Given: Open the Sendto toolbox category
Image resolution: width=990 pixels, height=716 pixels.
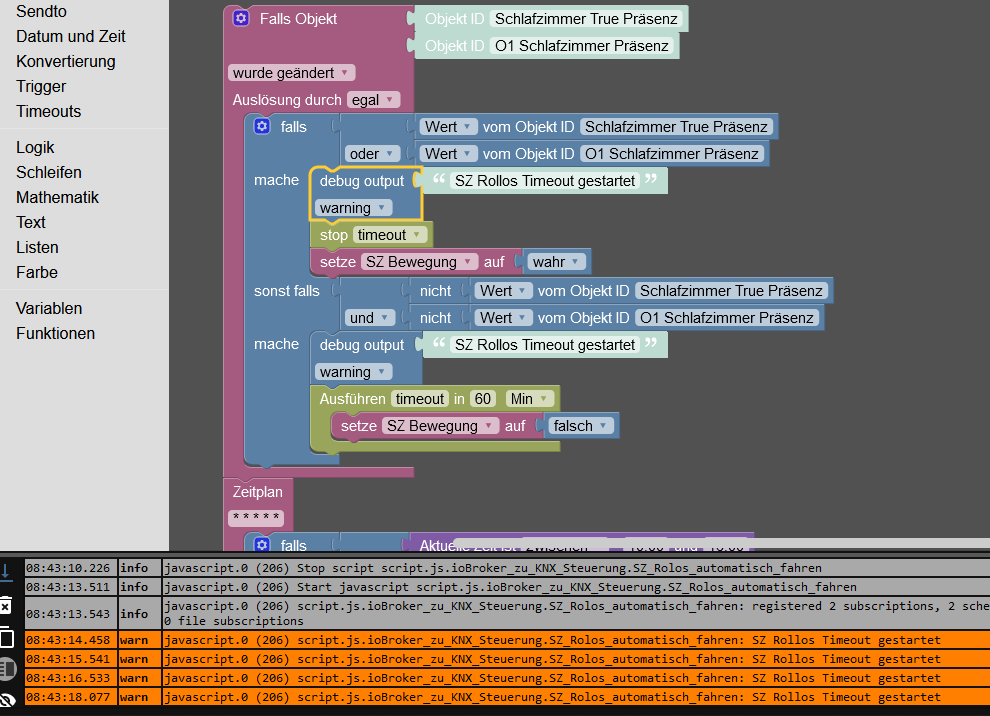Looking at the screenshot, I should [41, 11].
